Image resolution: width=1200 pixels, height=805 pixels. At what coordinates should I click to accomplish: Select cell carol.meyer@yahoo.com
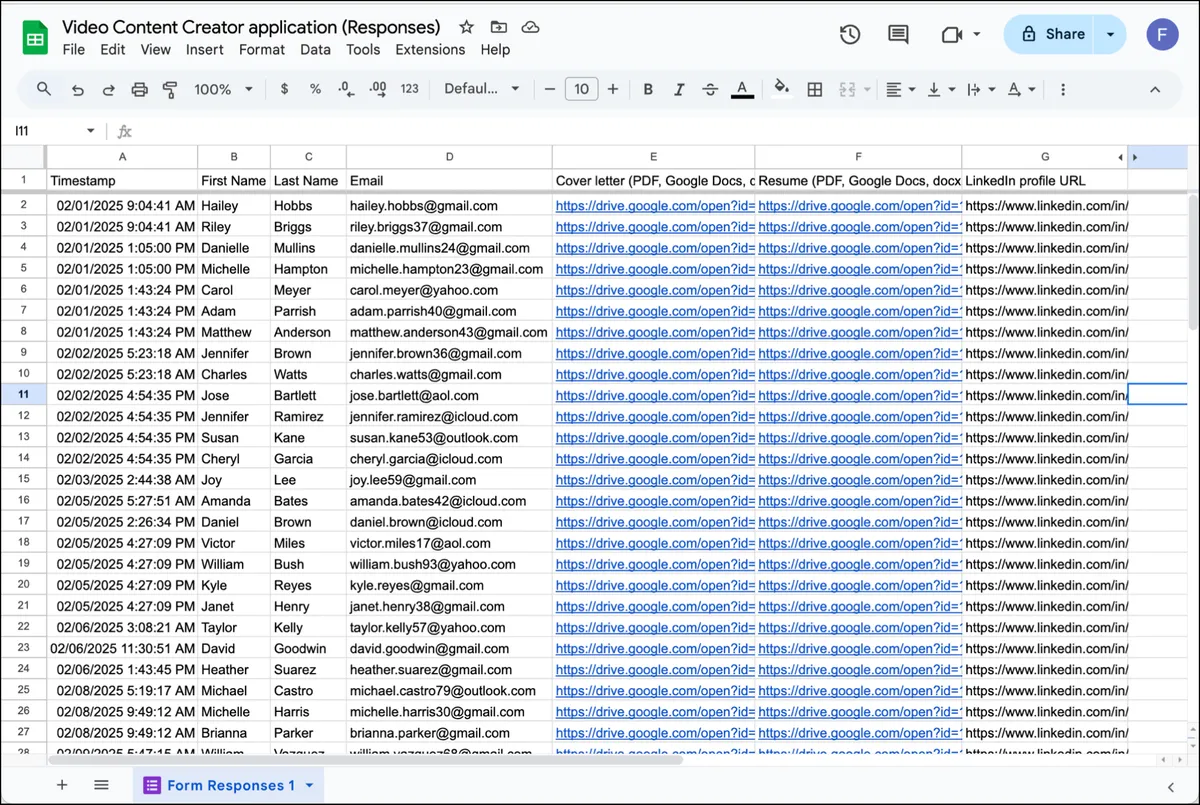(x=449, y=290)
